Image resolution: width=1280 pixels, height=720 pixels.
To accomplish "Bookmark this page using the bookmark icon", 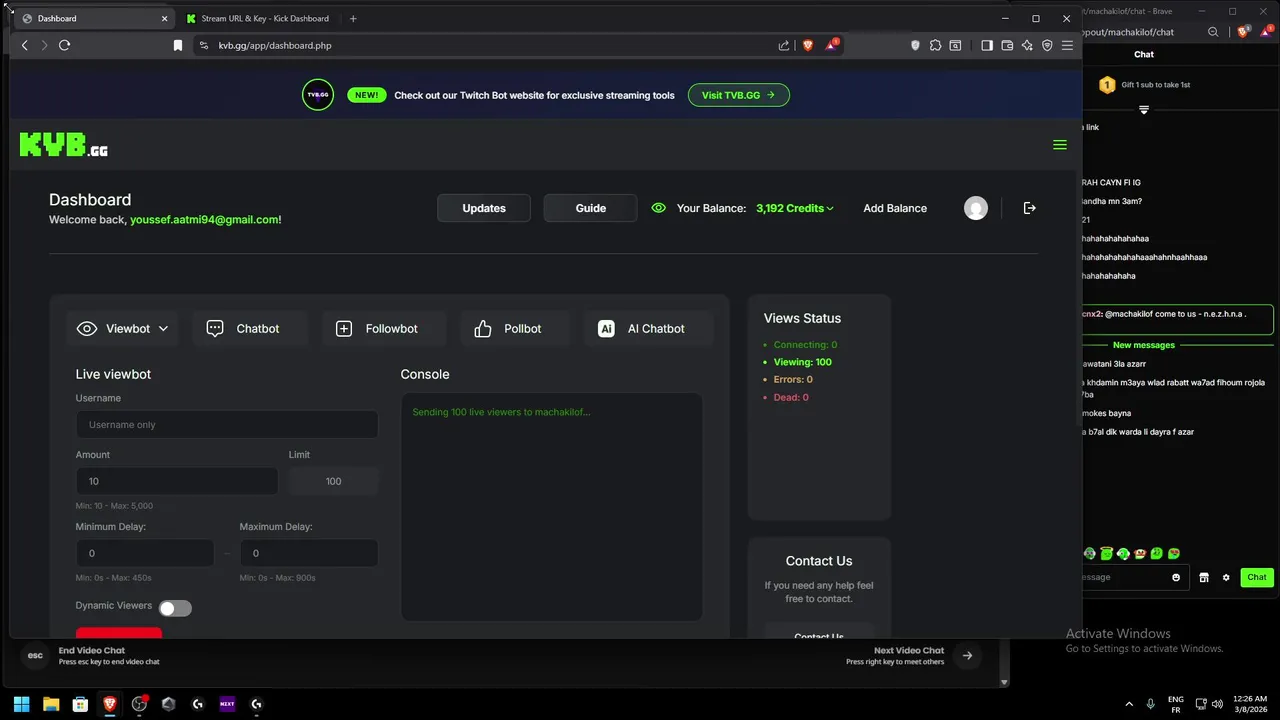I will coord(178,45).
